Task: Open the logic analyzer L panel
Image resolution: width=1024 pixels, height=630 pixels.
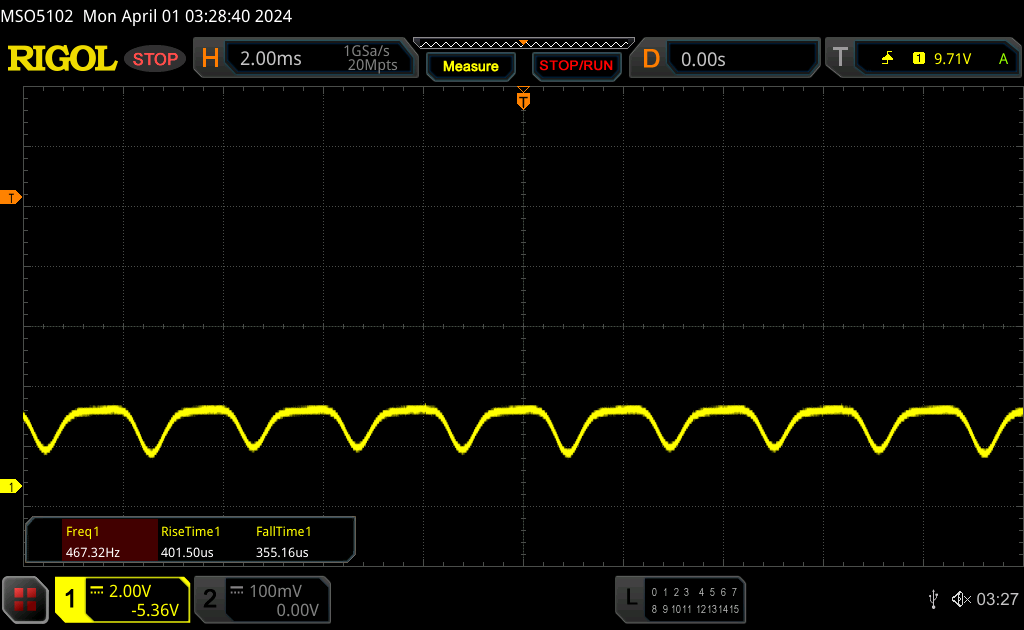Action: click(680, 599)
